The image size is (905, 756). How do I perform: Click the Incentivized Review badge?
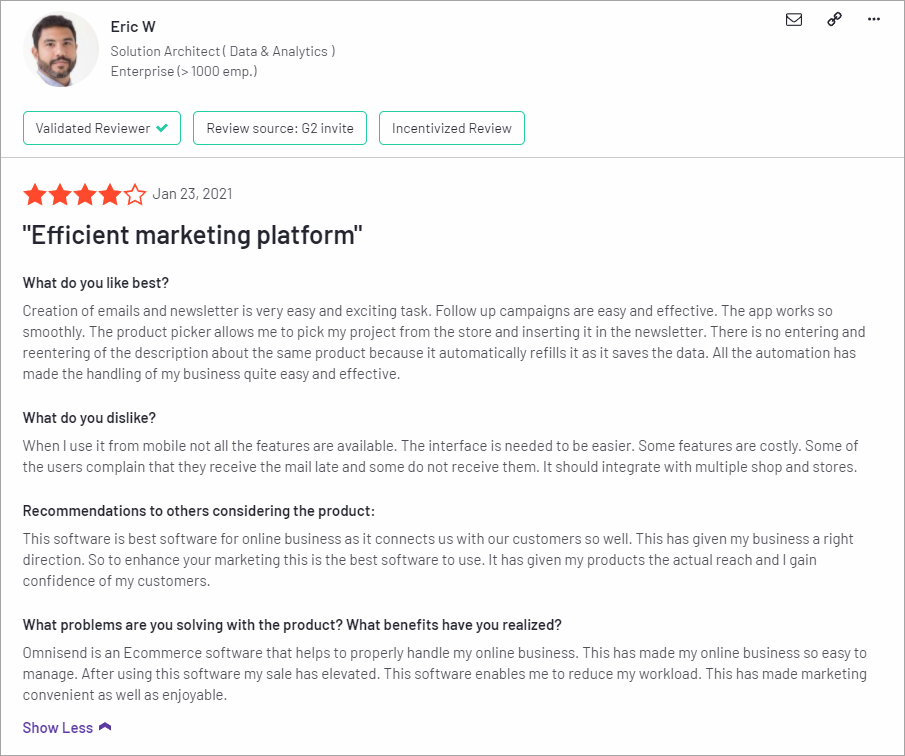pyautogui.click(x=451, y=128)
